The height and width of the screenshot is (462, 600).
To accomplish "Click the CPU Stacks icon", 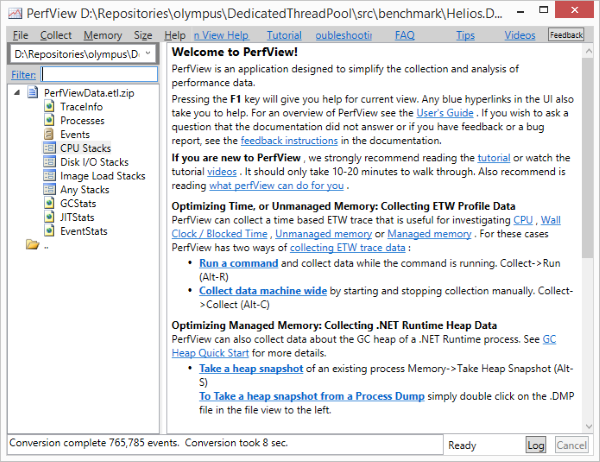I will [x=50, y=148].
